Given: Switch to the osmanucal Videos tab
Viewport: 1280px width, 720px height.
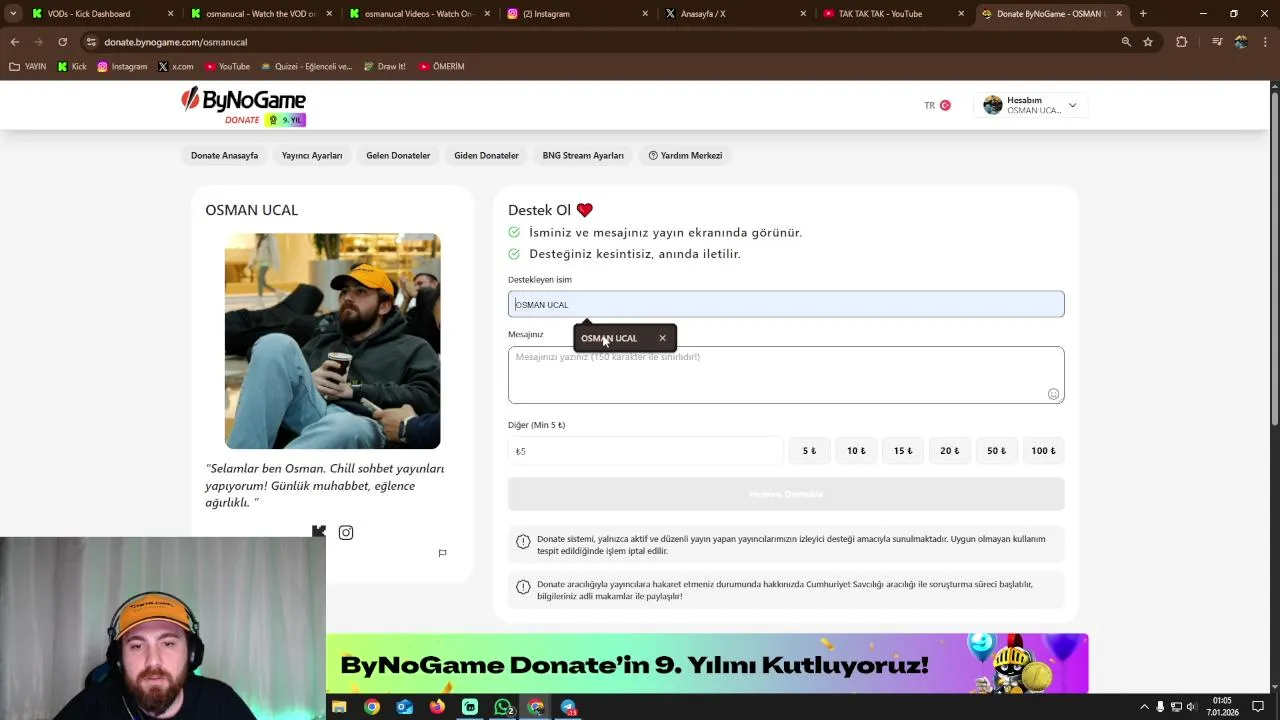Looking at the screenshot, I should pos(420,14).
